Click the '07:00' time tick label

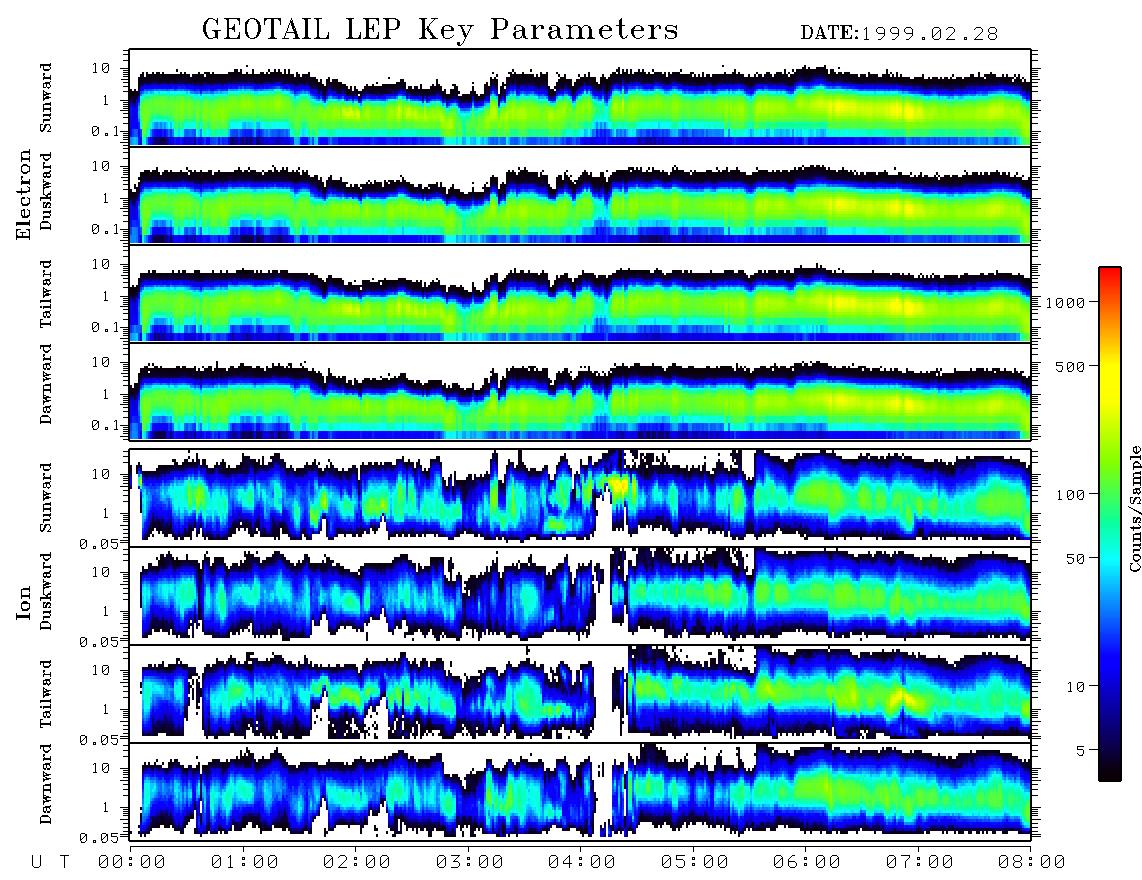(920, 862)
